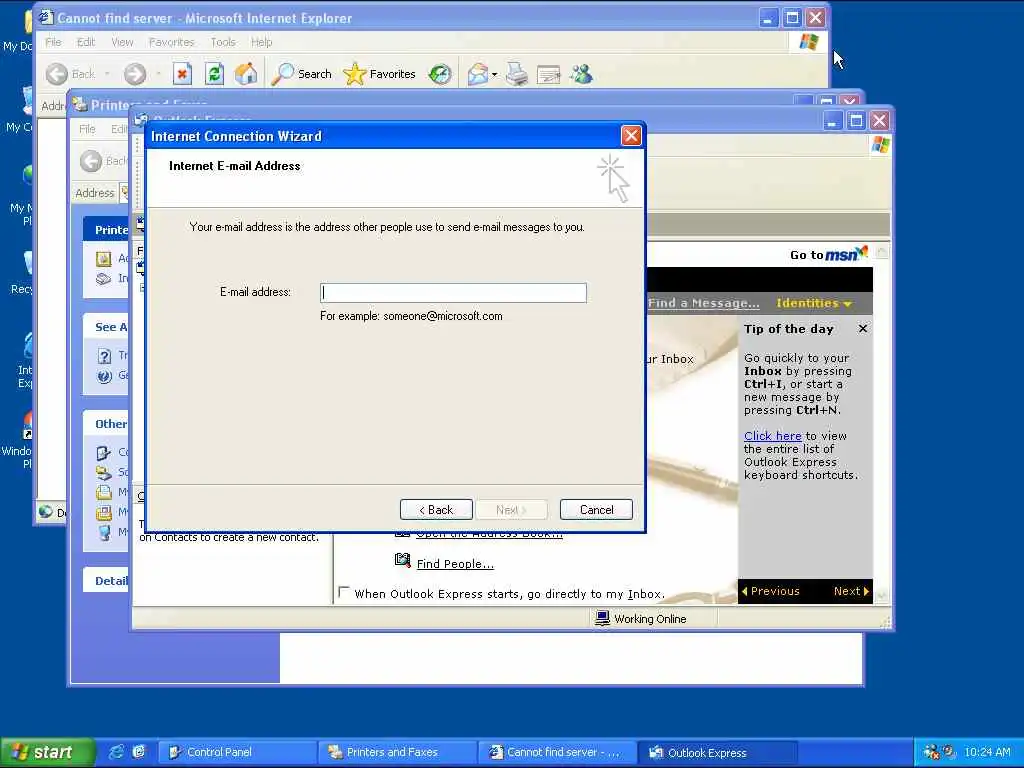Click the Back arrow in Internet Explorer

coord(57,74)
